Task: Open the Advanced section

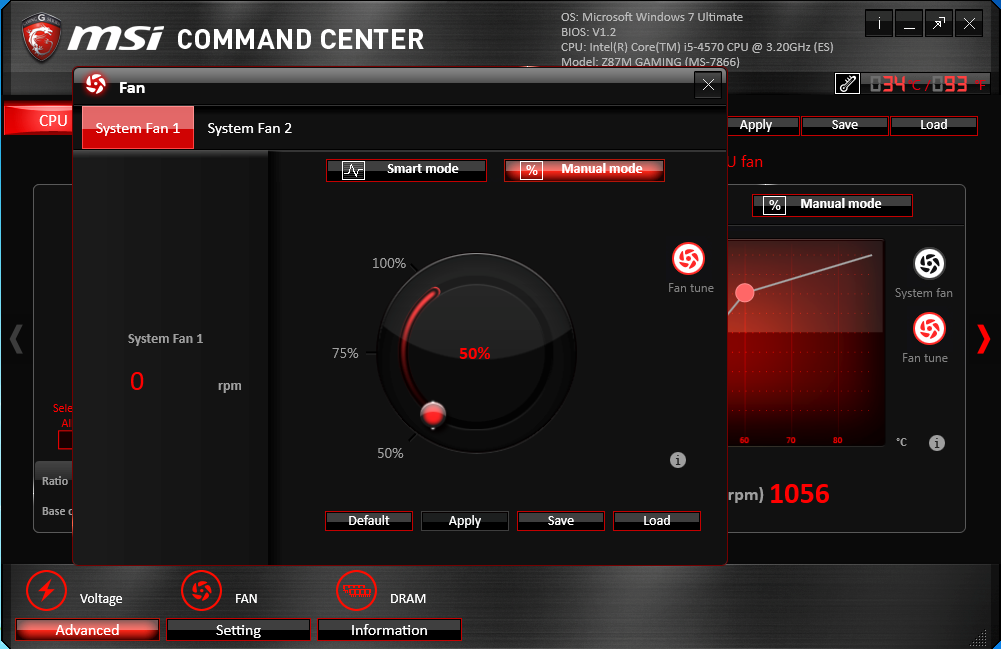Action: (87, 630)
